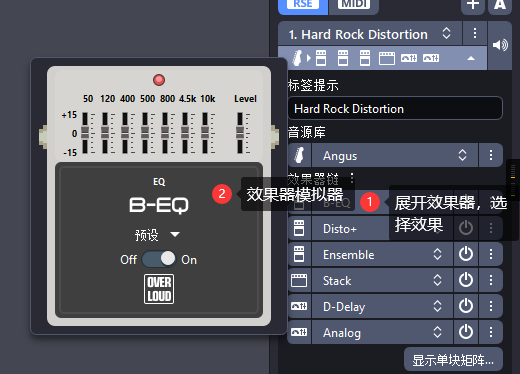Click the amp icon of the Stack row
This screenshot has height=374, width=520.
299,280
